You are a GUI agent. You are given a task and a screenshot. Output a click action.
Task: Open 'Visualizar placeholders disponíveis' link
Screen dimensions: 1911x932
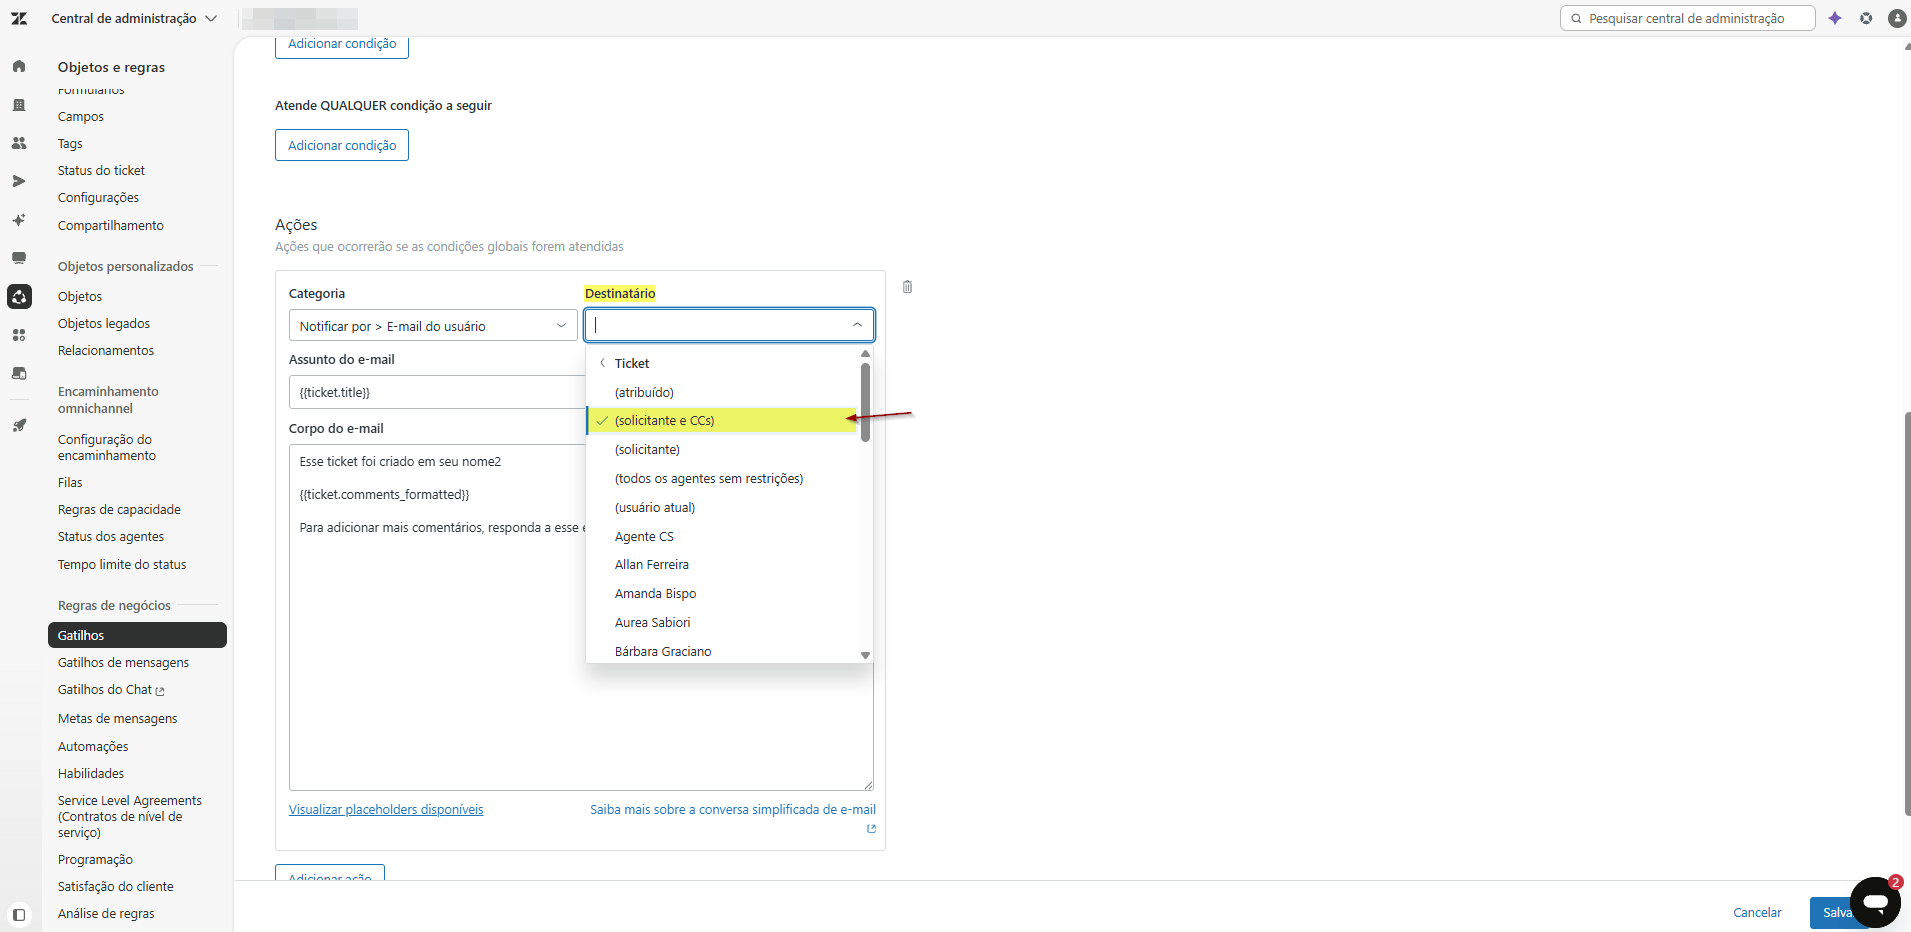click(x=386, y=810)
